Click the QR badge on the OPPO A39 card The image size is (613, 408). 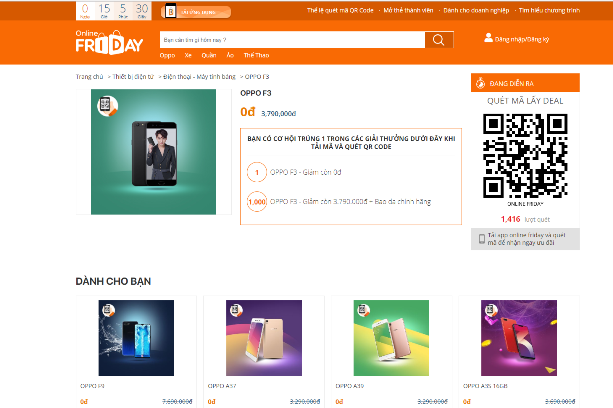click(364, 310)
